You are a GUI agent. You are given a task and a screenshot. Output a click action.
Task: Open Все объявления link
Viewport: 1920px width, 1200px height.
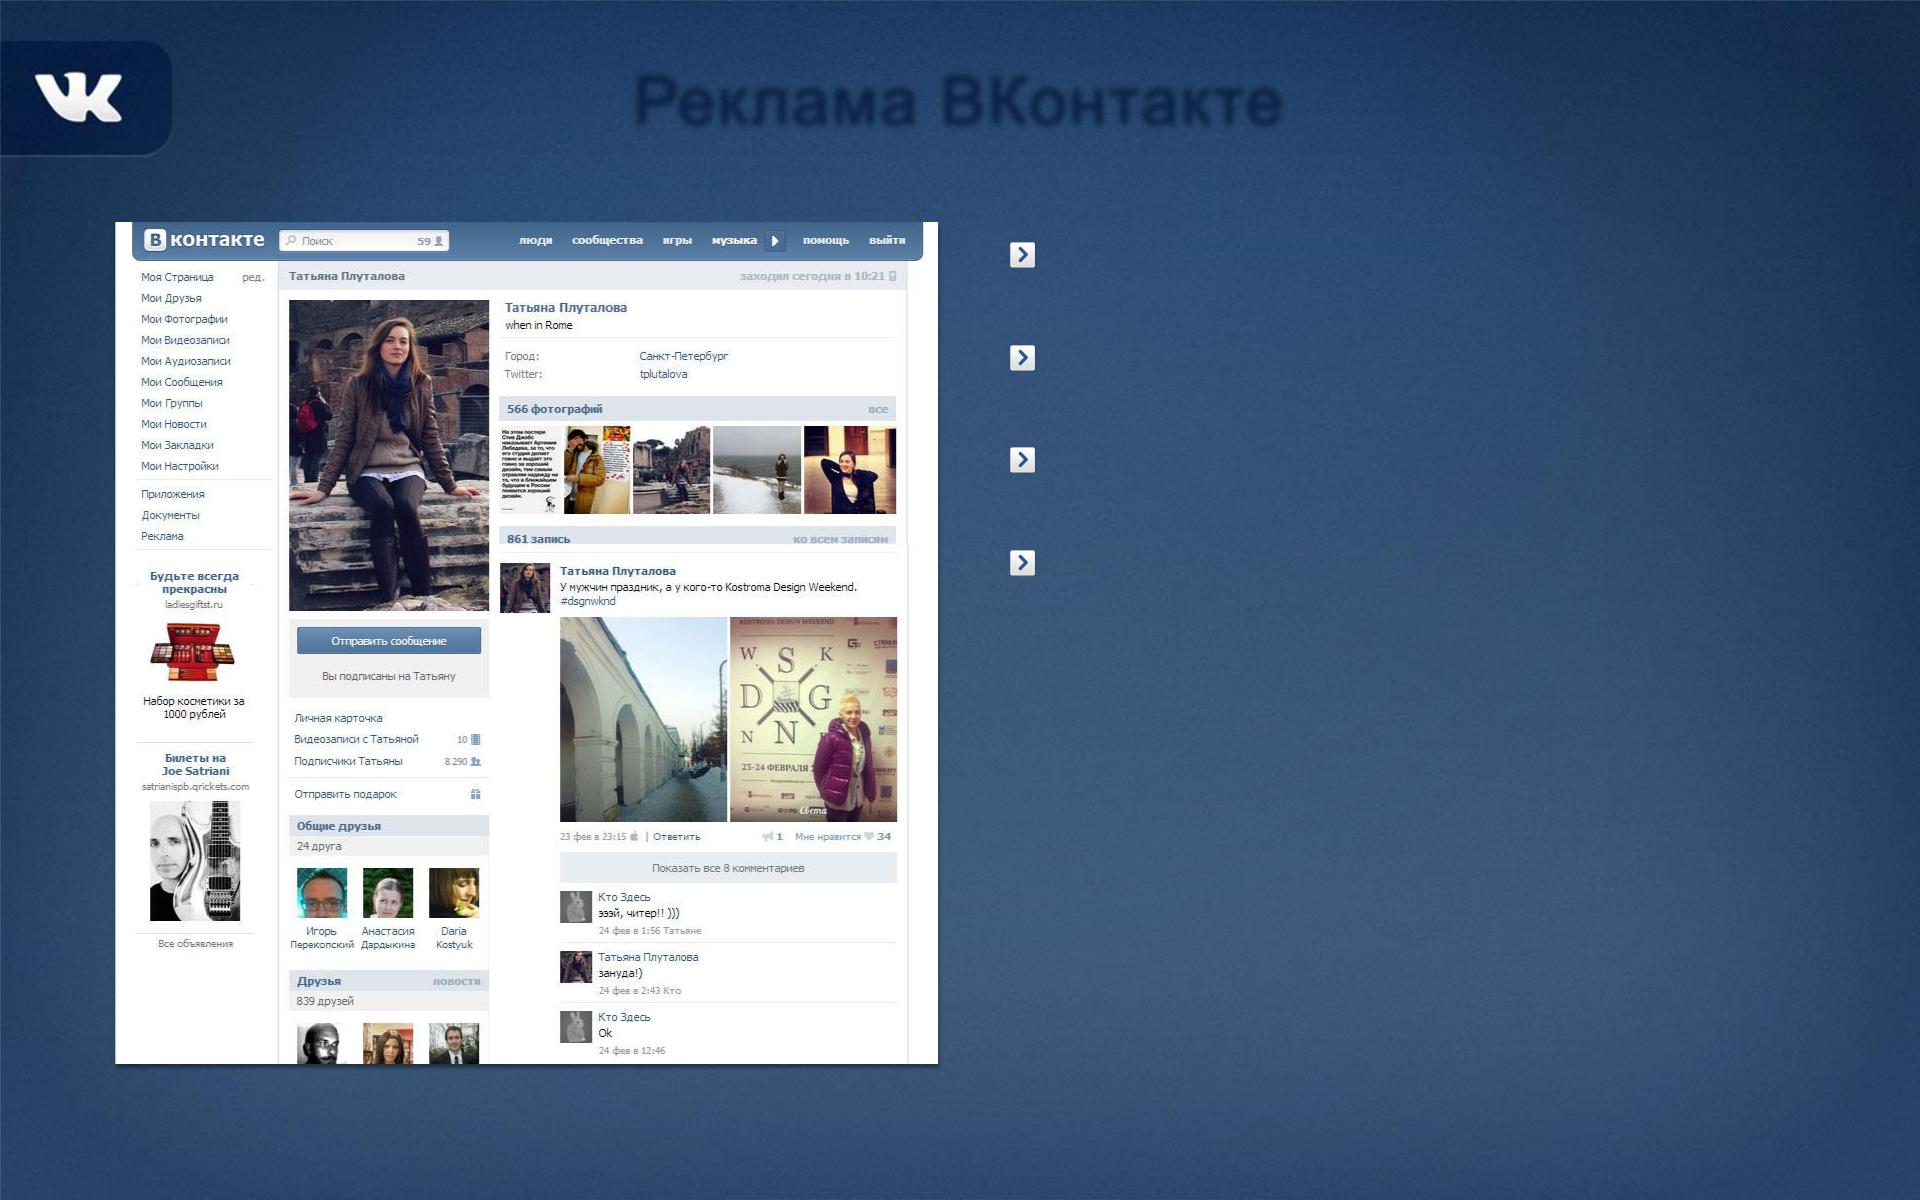[x=195, y=943]
